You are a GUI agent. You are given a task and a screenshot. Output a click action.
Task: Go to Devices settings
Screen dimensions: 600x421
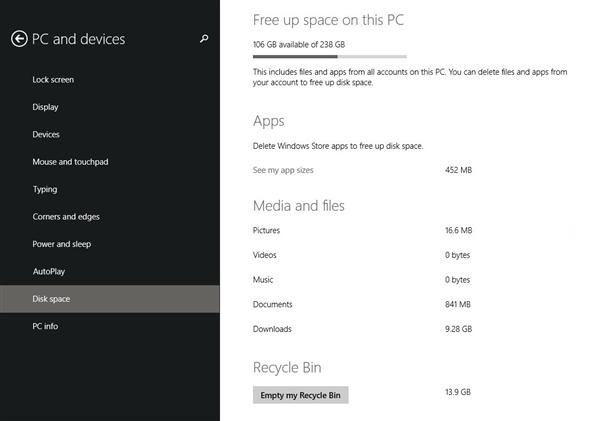46,134
